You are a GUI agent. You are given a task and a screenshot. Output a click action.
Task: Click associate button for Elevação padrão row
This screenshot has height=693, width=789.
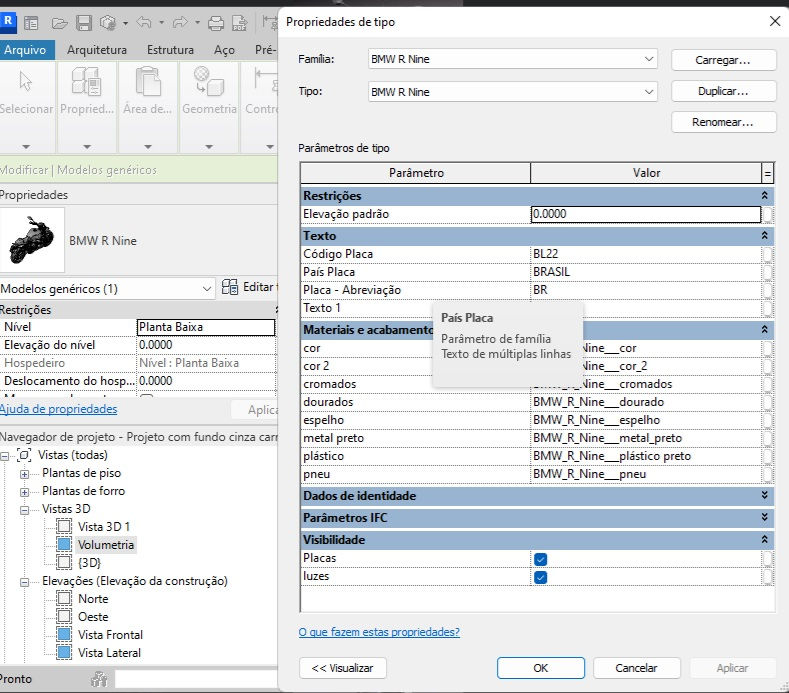pyautogui.click(x=767, y=214)
